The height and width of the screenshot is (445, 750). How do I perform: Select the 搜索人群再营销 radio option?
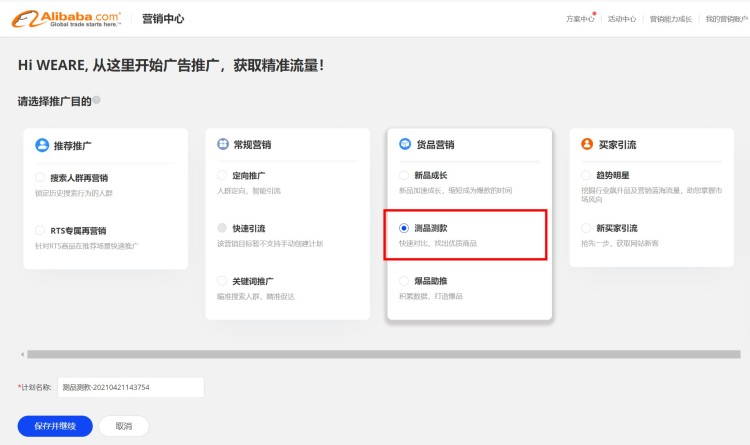click(40, 178)
